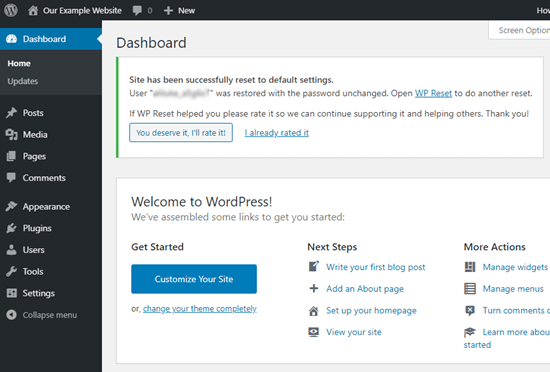Screen dimensions: 550x372
Task: Click View your site link
Action: [354, 332]
